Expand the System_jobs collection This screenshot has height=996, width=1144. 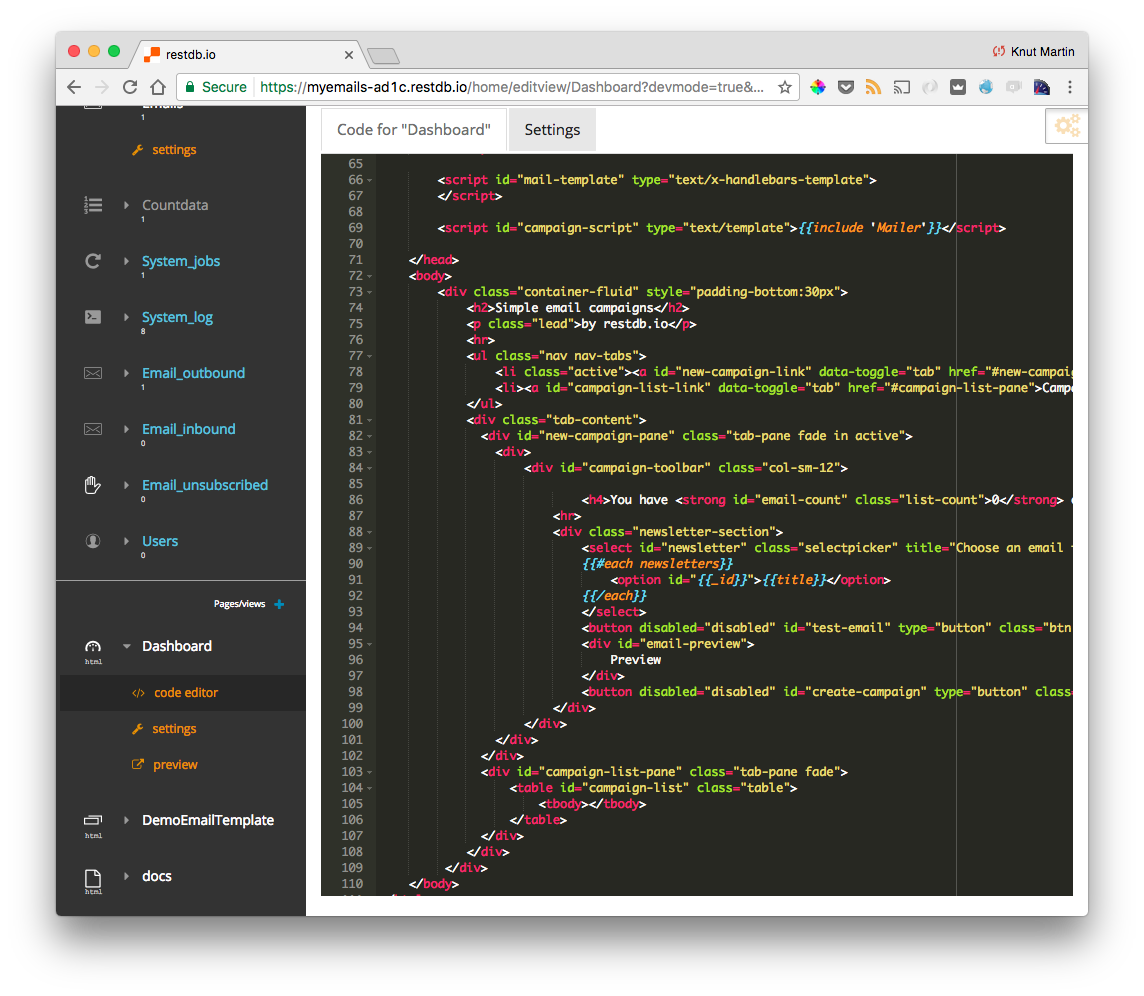126,261
